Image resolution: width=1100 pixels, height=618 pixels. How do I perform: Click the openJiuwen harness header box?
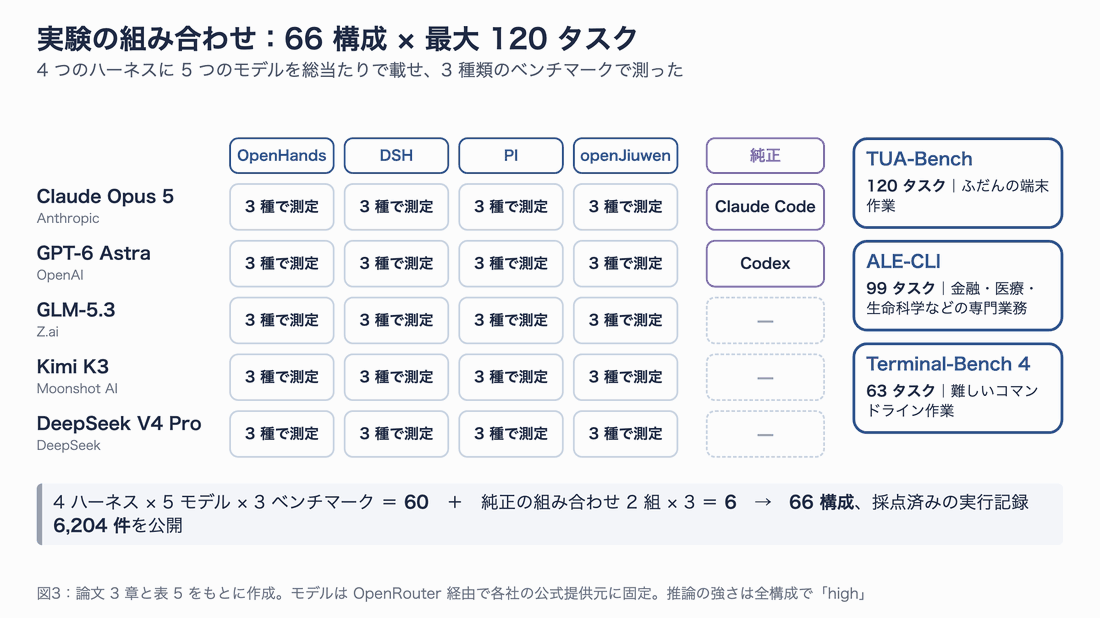coord(625,156)
